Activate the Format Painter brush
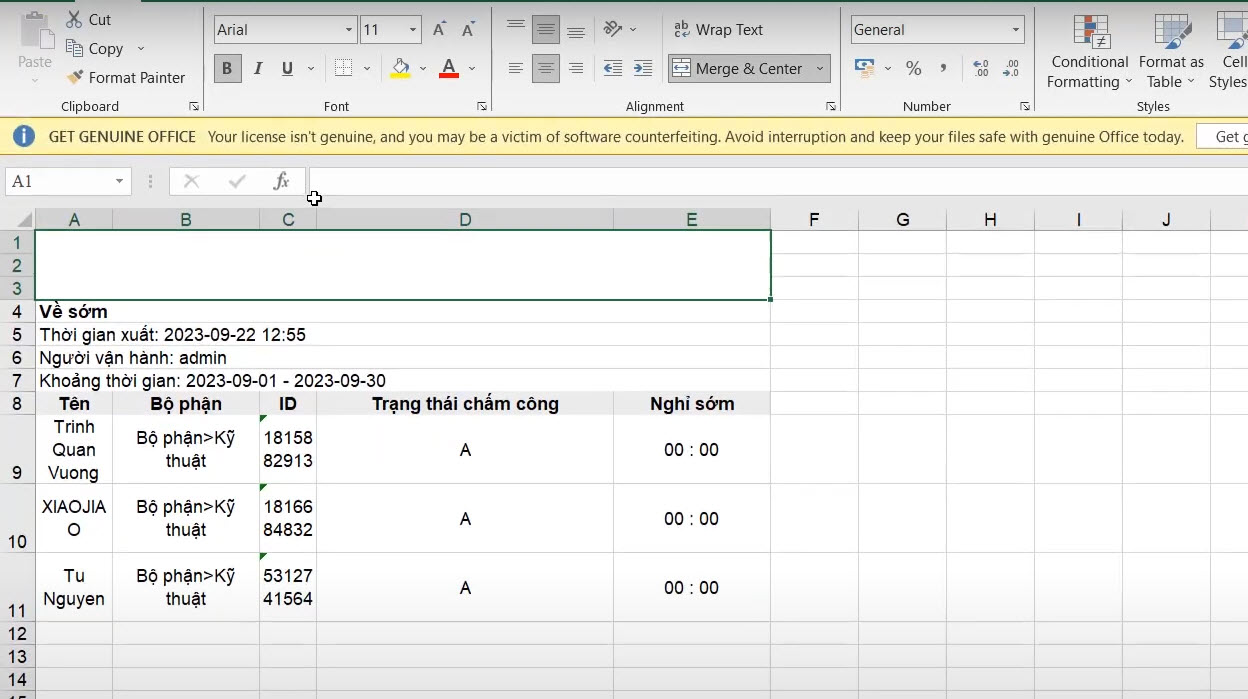This screenshot has height=699, width=1248. tap(75, 77)
